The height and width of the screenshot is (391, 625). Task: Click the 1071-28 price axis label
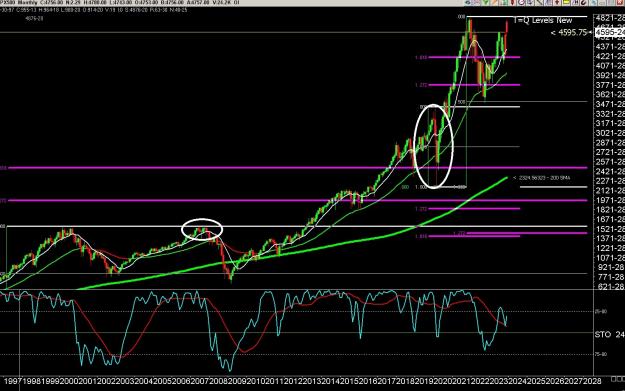click(x=609, y=257)
